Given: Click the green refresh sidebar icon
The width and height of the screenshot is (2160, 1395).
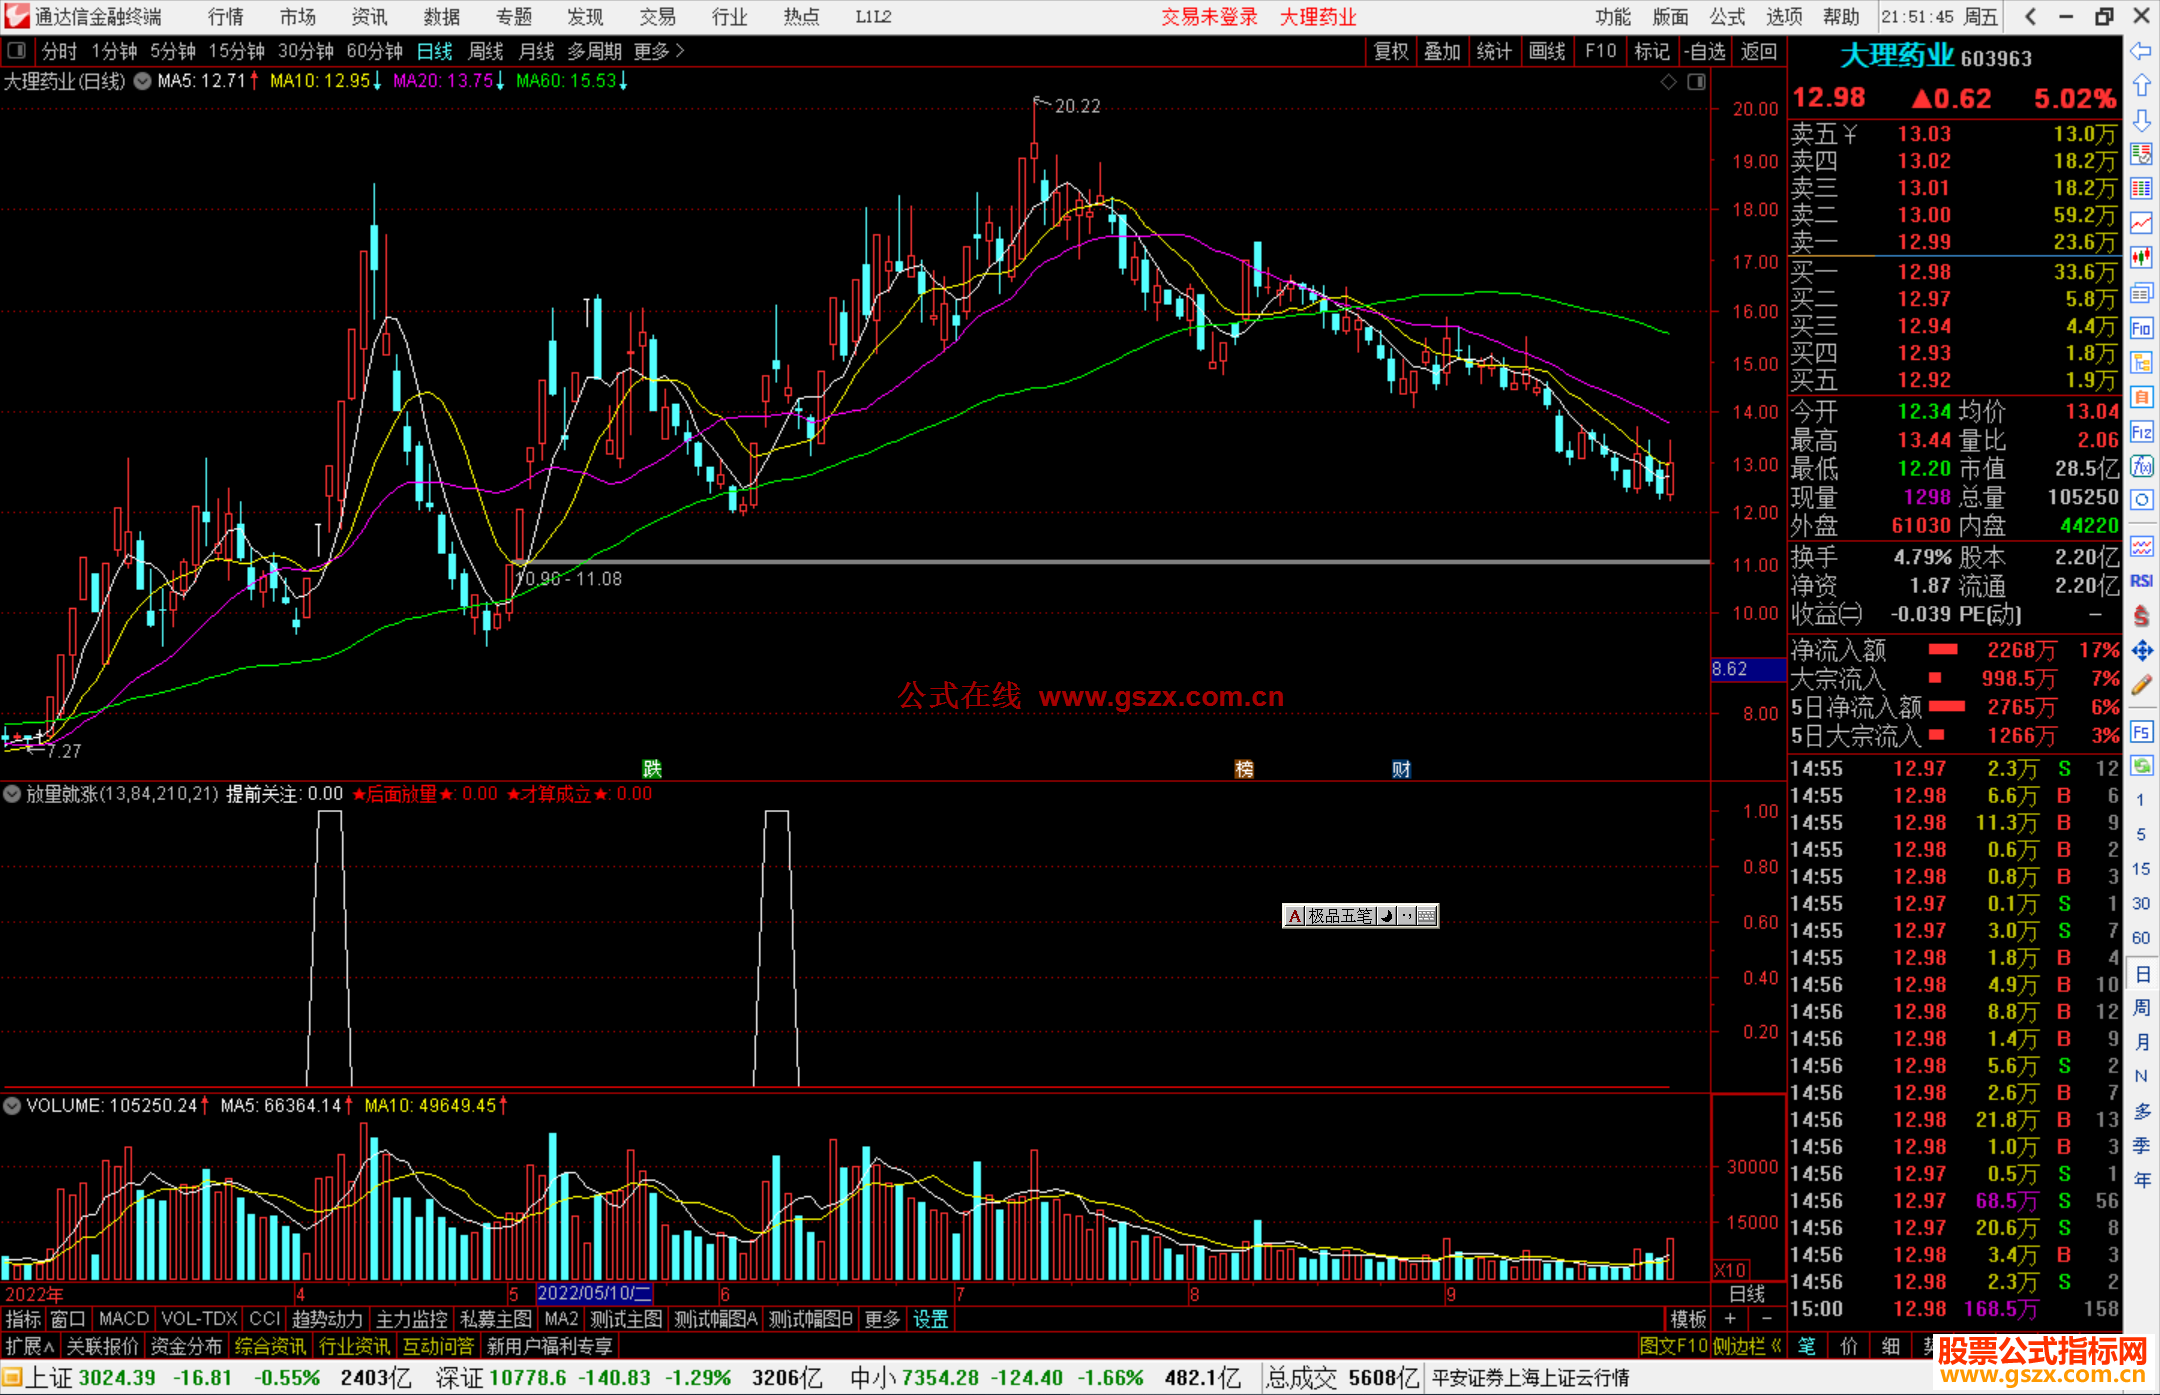Looking at the screenshot, I should click(x=2141, y=766).
